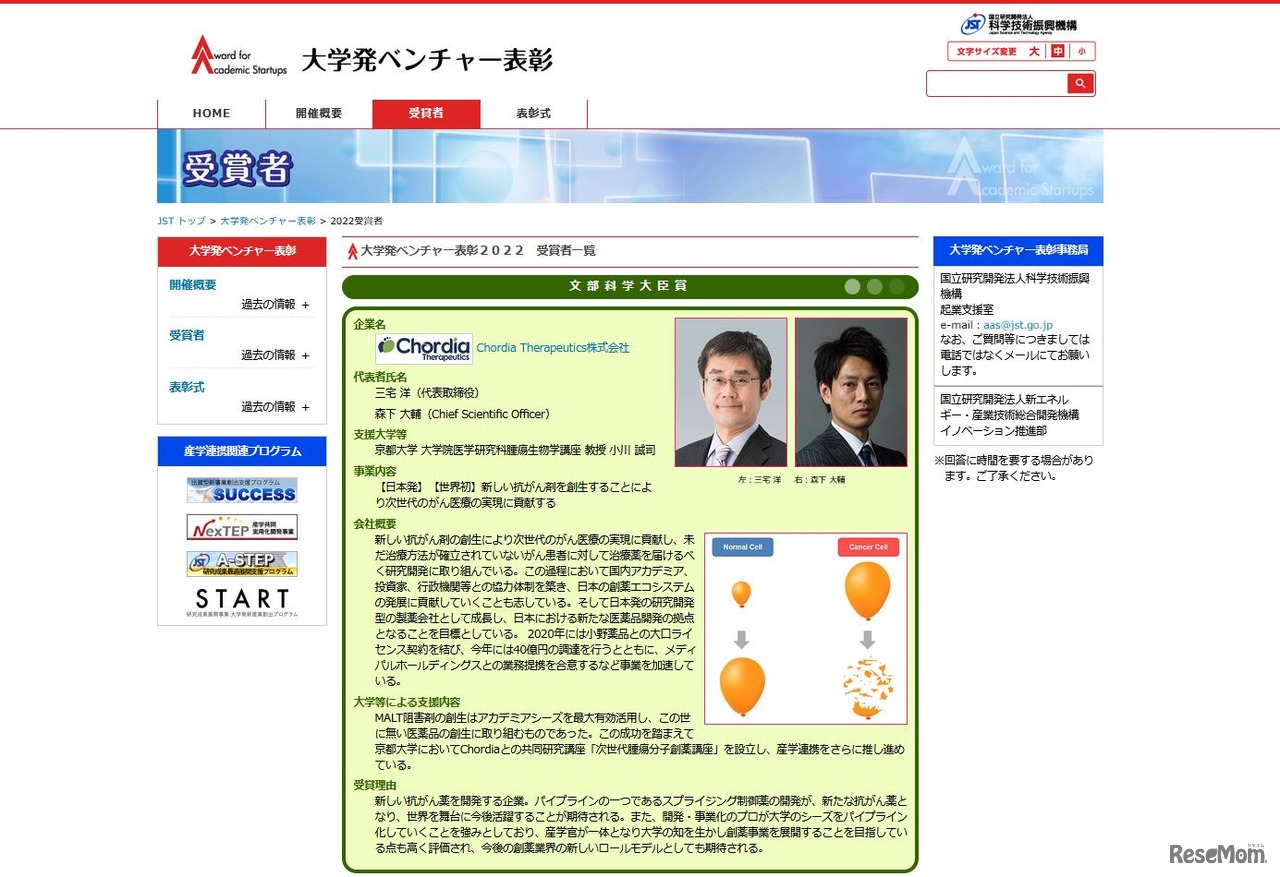Expand 過去の情報 under sidebar 受賞者

[275, 355]
